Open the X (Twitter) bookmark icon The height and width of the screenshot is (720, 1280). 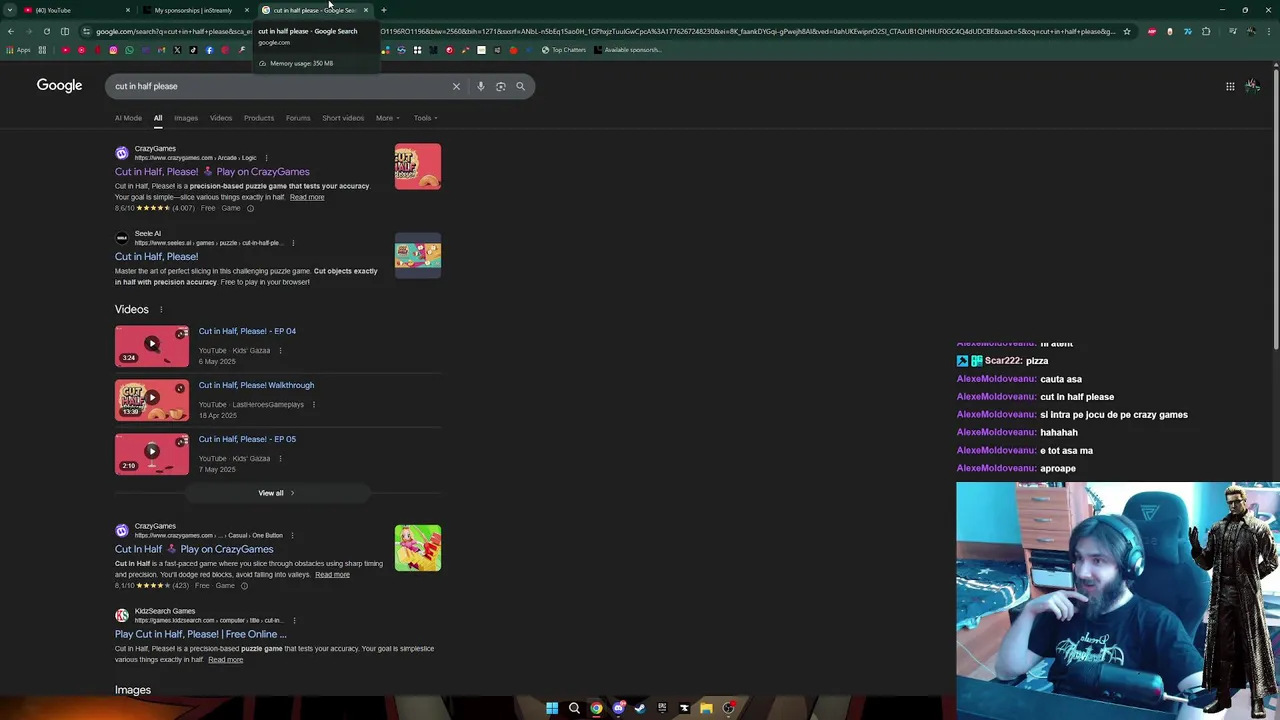coord(177,50)
